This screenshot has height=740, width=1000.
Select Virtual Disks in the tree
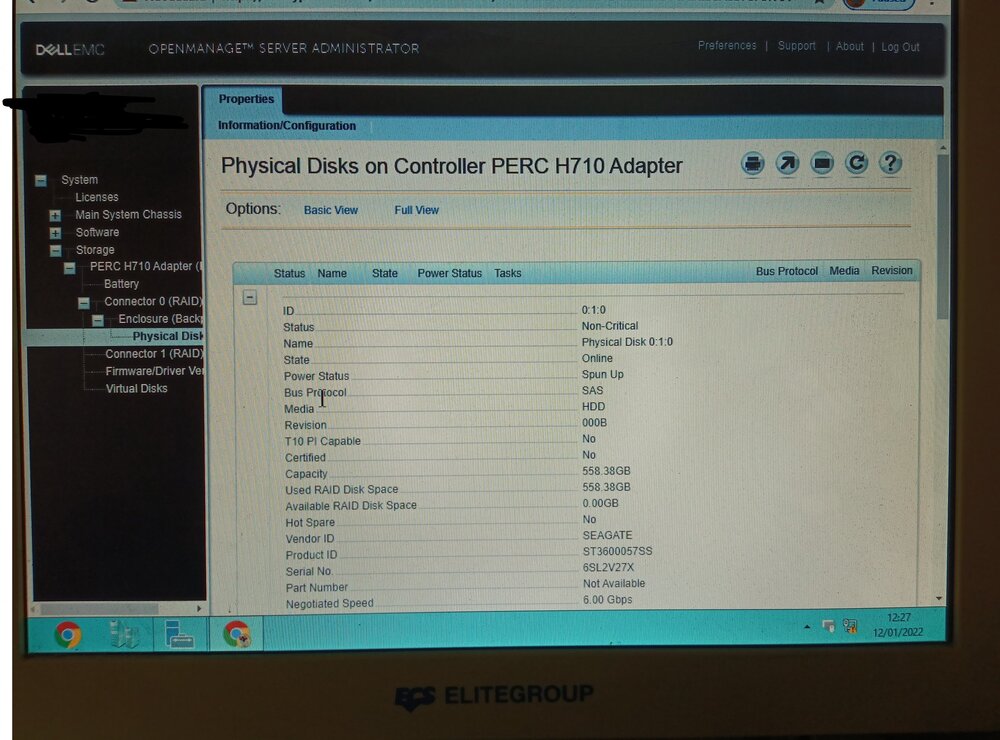click(x=136, y=388)
